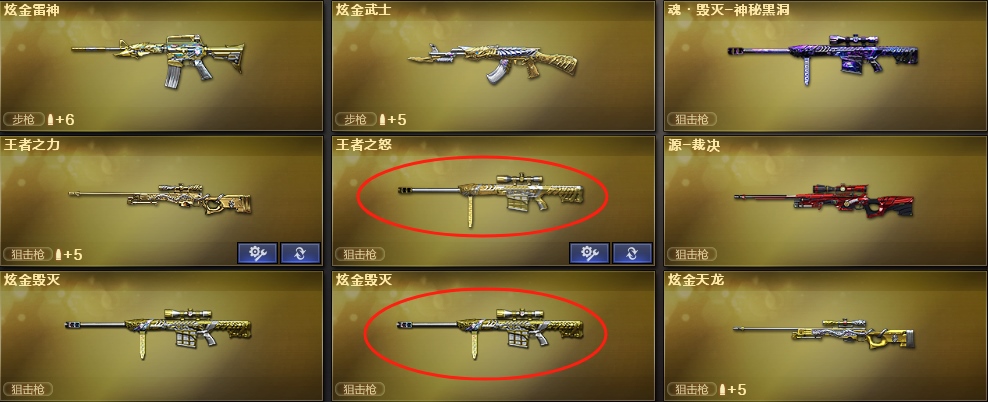
Task: Open gear-wrench upgrade icon on 王者之力 card
Action: (257, 253)
